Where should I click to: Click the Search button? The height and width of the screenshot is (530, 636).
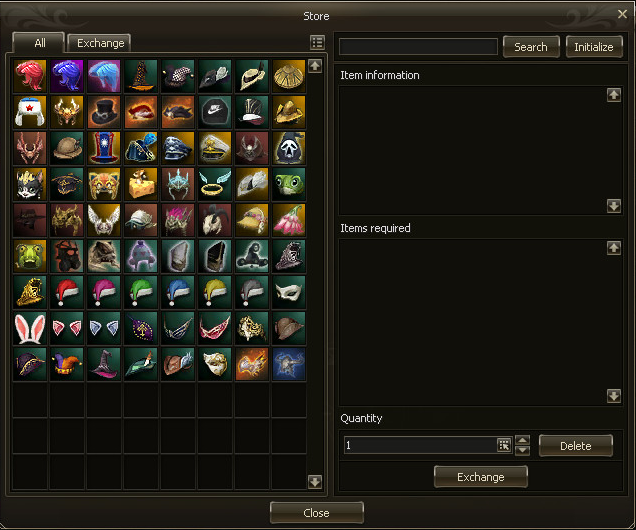pos(531,47)
